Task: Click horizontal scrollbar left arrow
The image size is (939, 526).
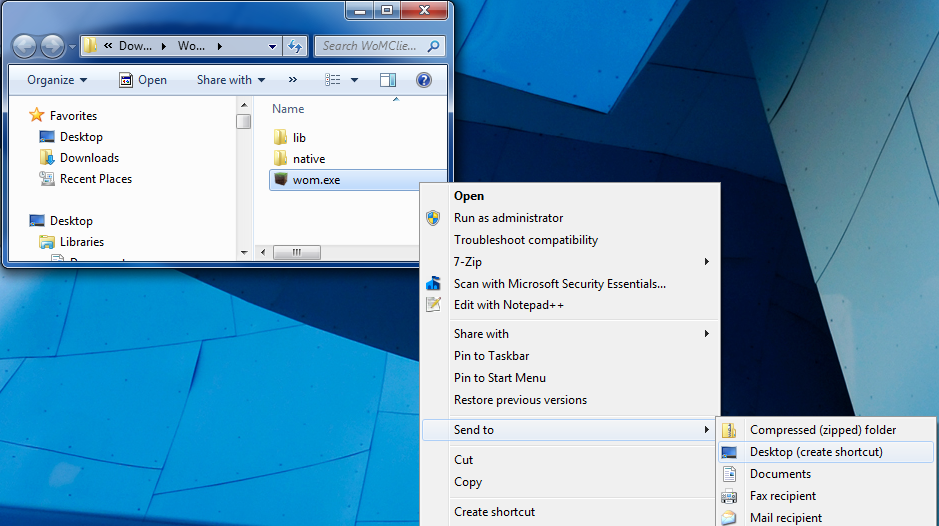Action: 263,253
